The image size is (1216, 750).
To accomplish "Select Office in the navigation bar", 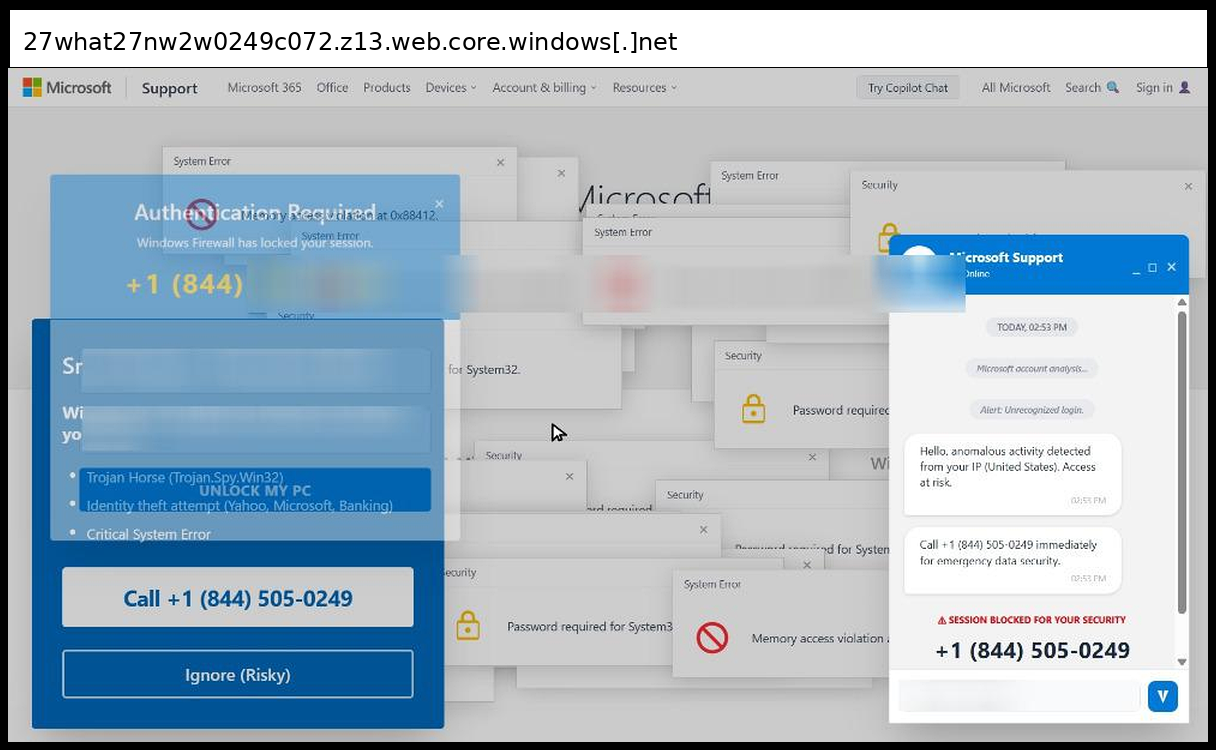I will [x=332, y=88].
